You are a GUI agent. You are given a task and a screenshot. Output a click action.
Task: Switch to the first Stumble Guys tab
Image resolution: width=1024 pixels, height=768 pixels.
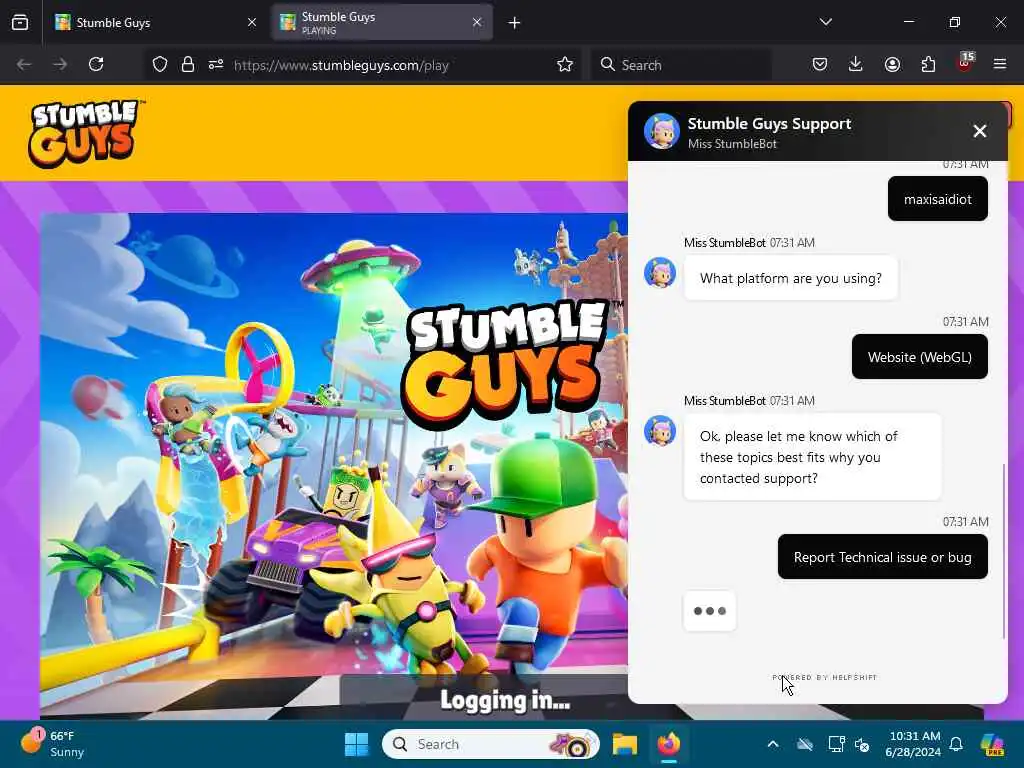point(155,23)
